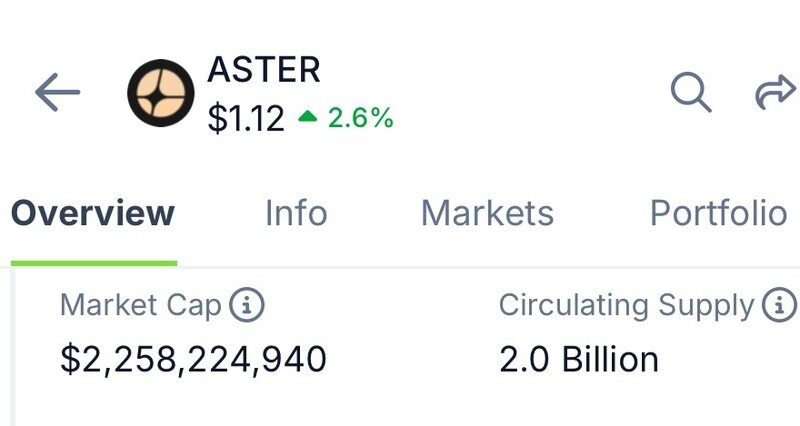Image resolution: width=800 pixels, height=426 pixels.
Task: Show Market Cap info tooltip icon
Action: tap(246, 306)
